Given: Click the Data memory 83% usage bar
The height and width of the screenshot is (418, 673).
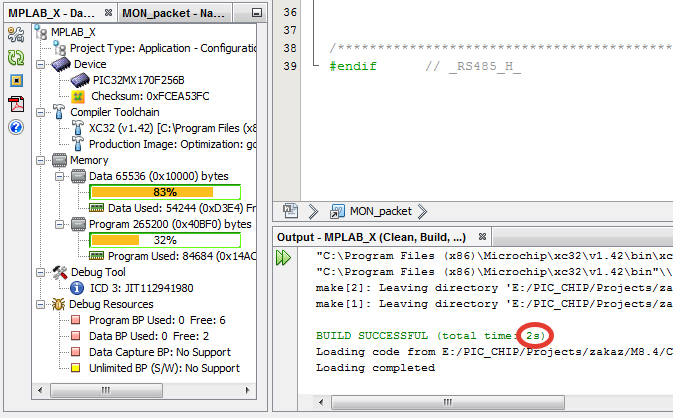Looking at the screenshot, I should pyautogui.click(x=165, y=192).
